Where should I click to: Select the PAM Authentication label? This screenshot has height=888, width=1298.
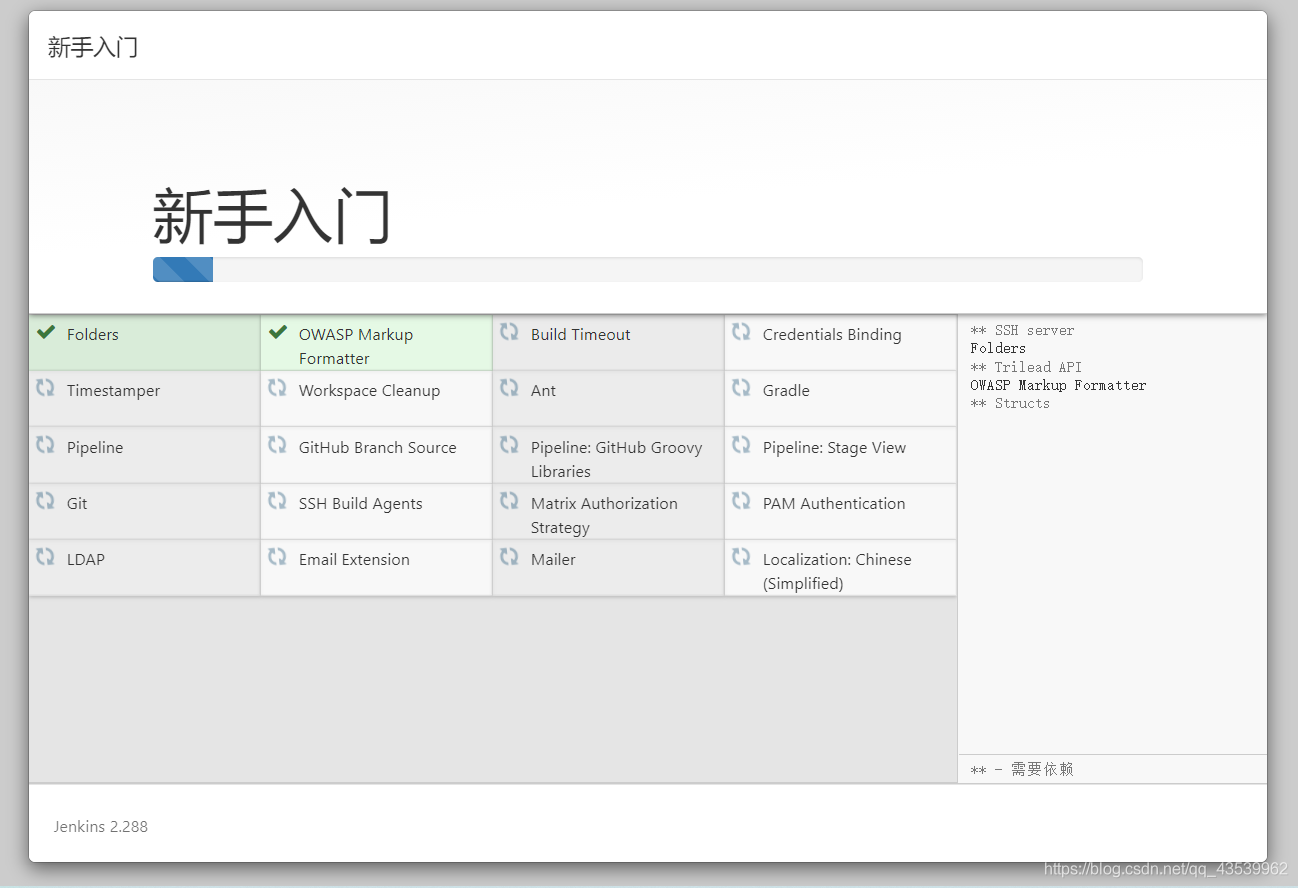[x=834, y=504]
